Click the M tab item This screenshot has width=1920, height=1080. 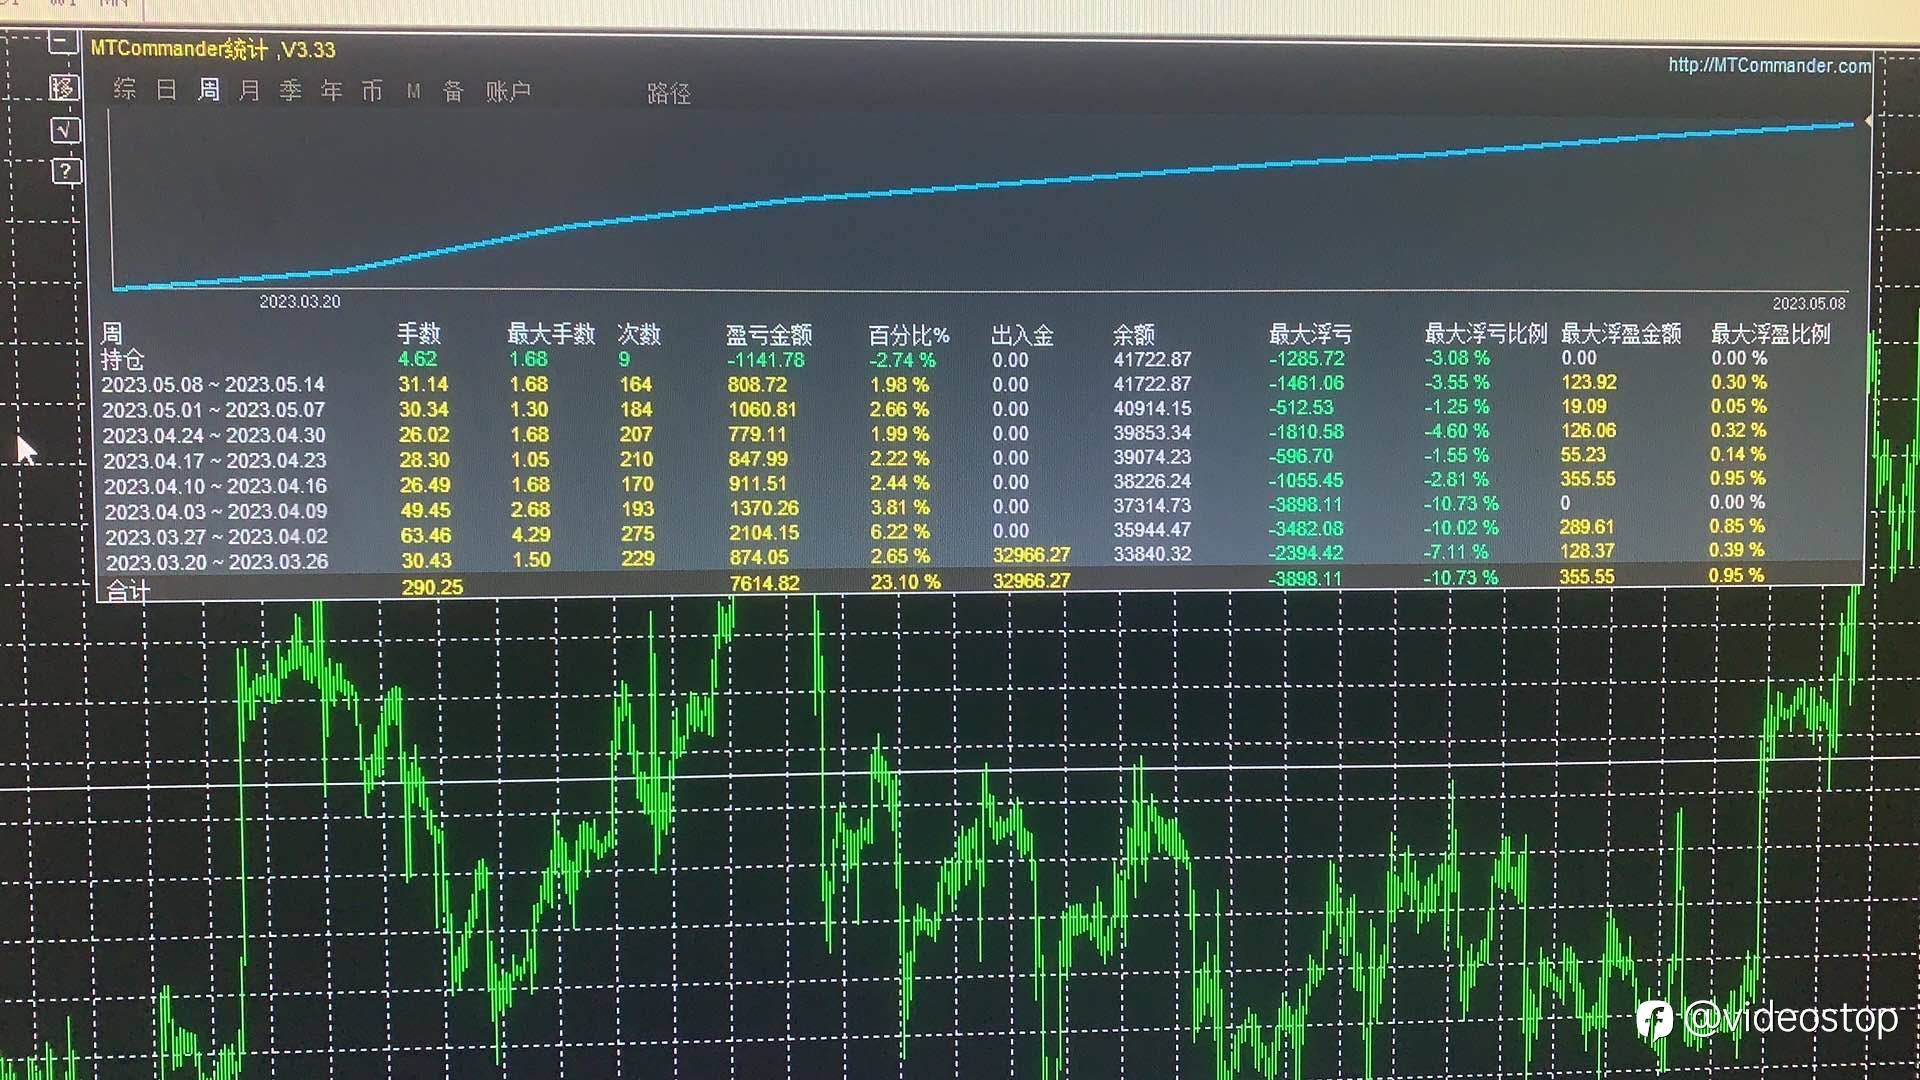(413, 92)
